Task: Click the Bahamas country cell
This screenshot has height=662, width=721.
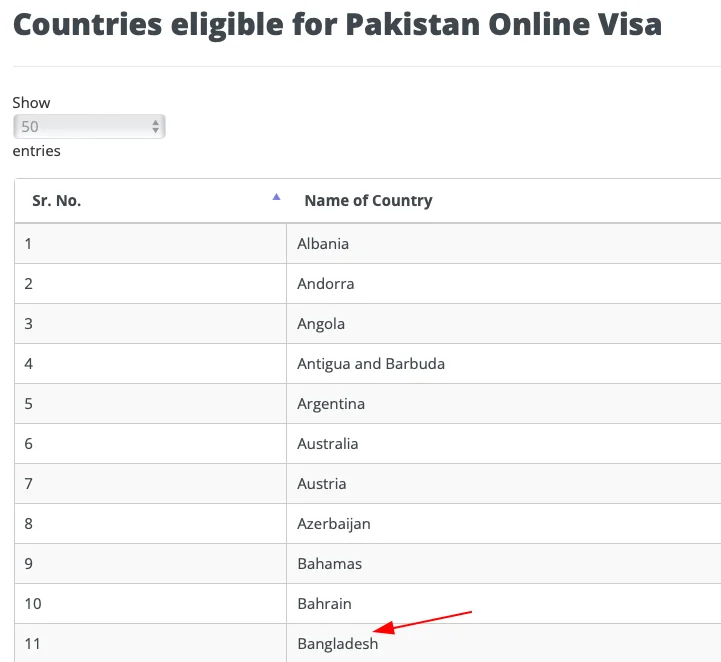Action: click(x=330, y=564)
